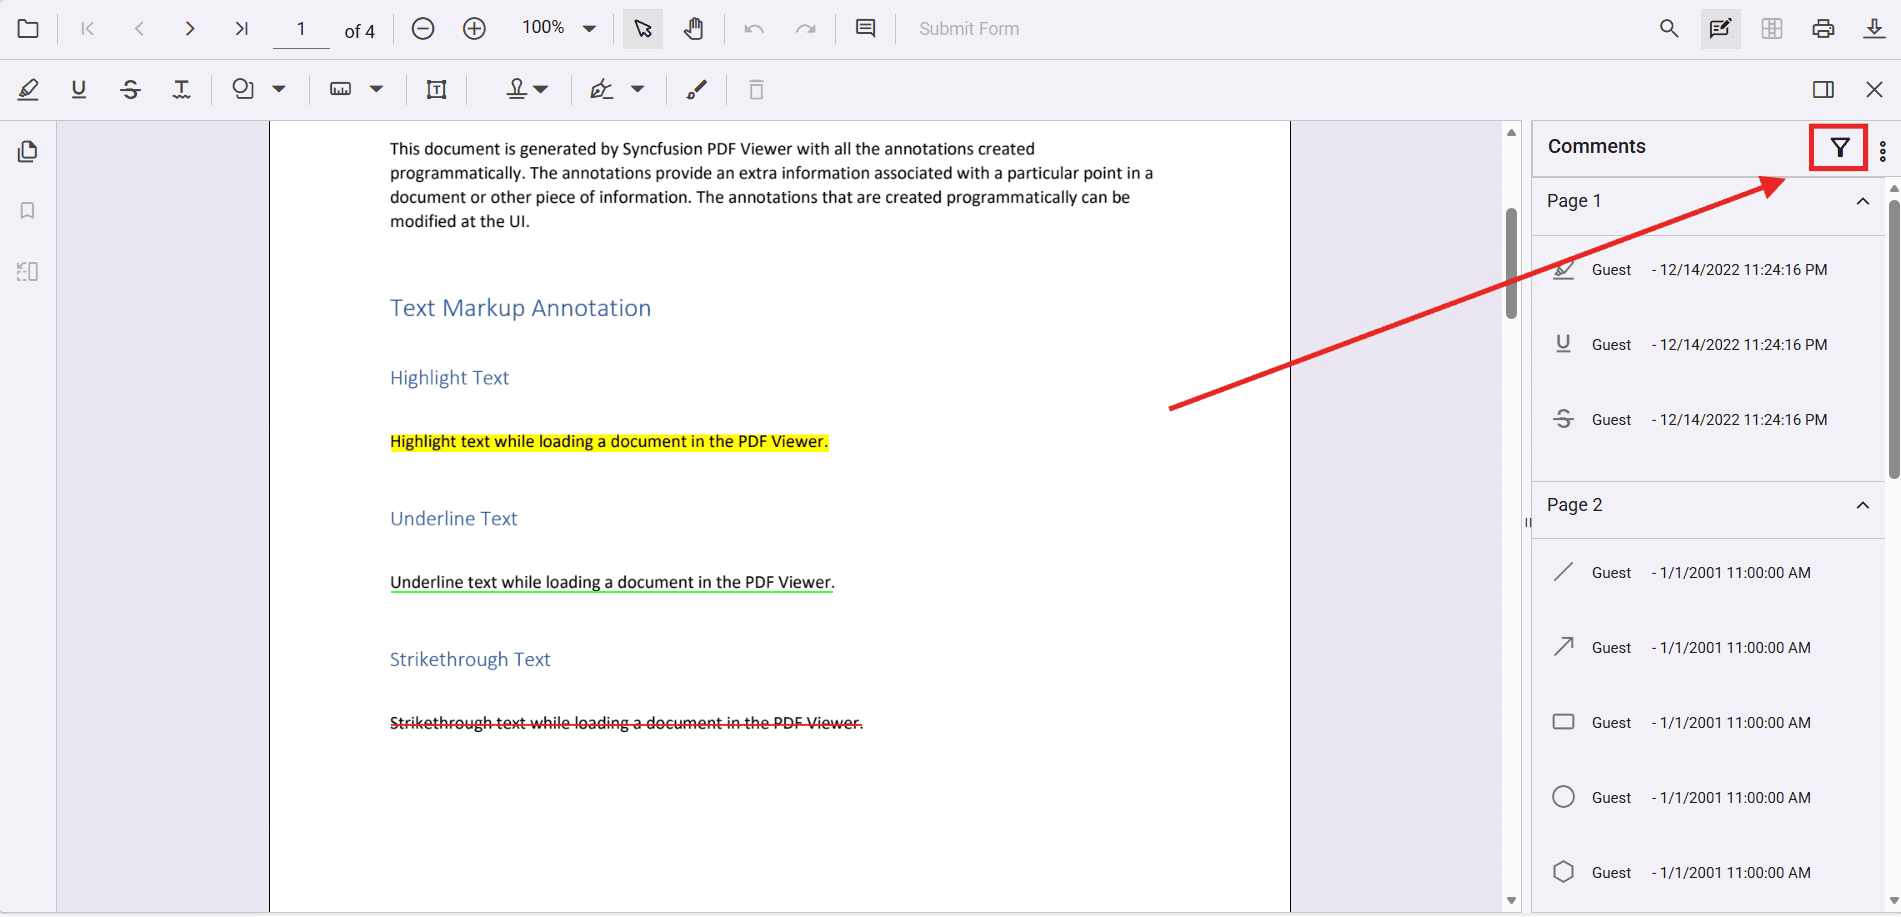The width and height of the screenshot is (1901, 917).
Task: Expand the measurement annotation dropdown arrow
Action: [x=376, y=90]
